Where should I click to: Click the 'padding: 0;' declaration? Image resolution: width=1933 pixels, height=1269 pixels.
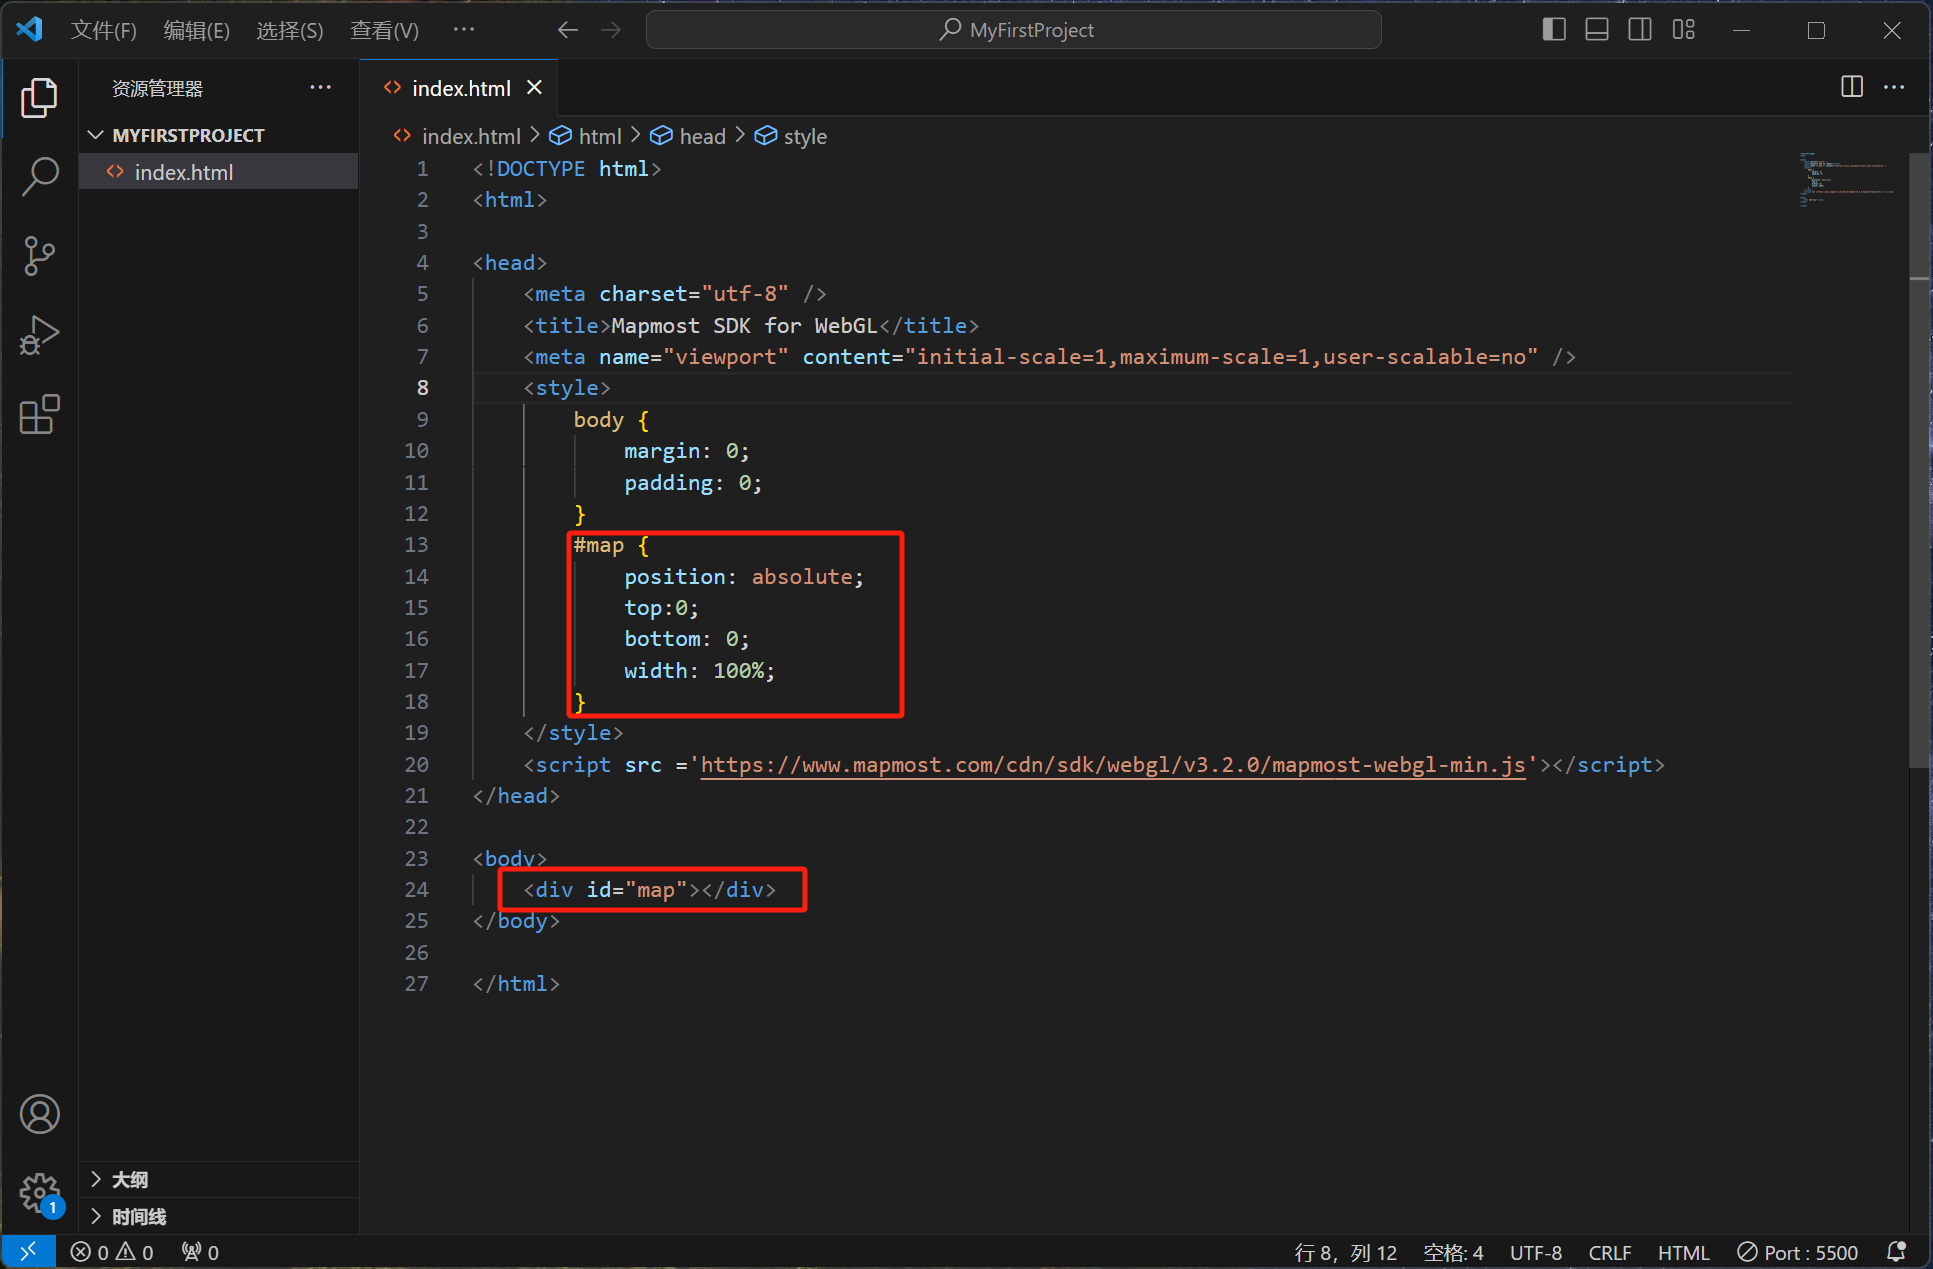click(693, 483)
